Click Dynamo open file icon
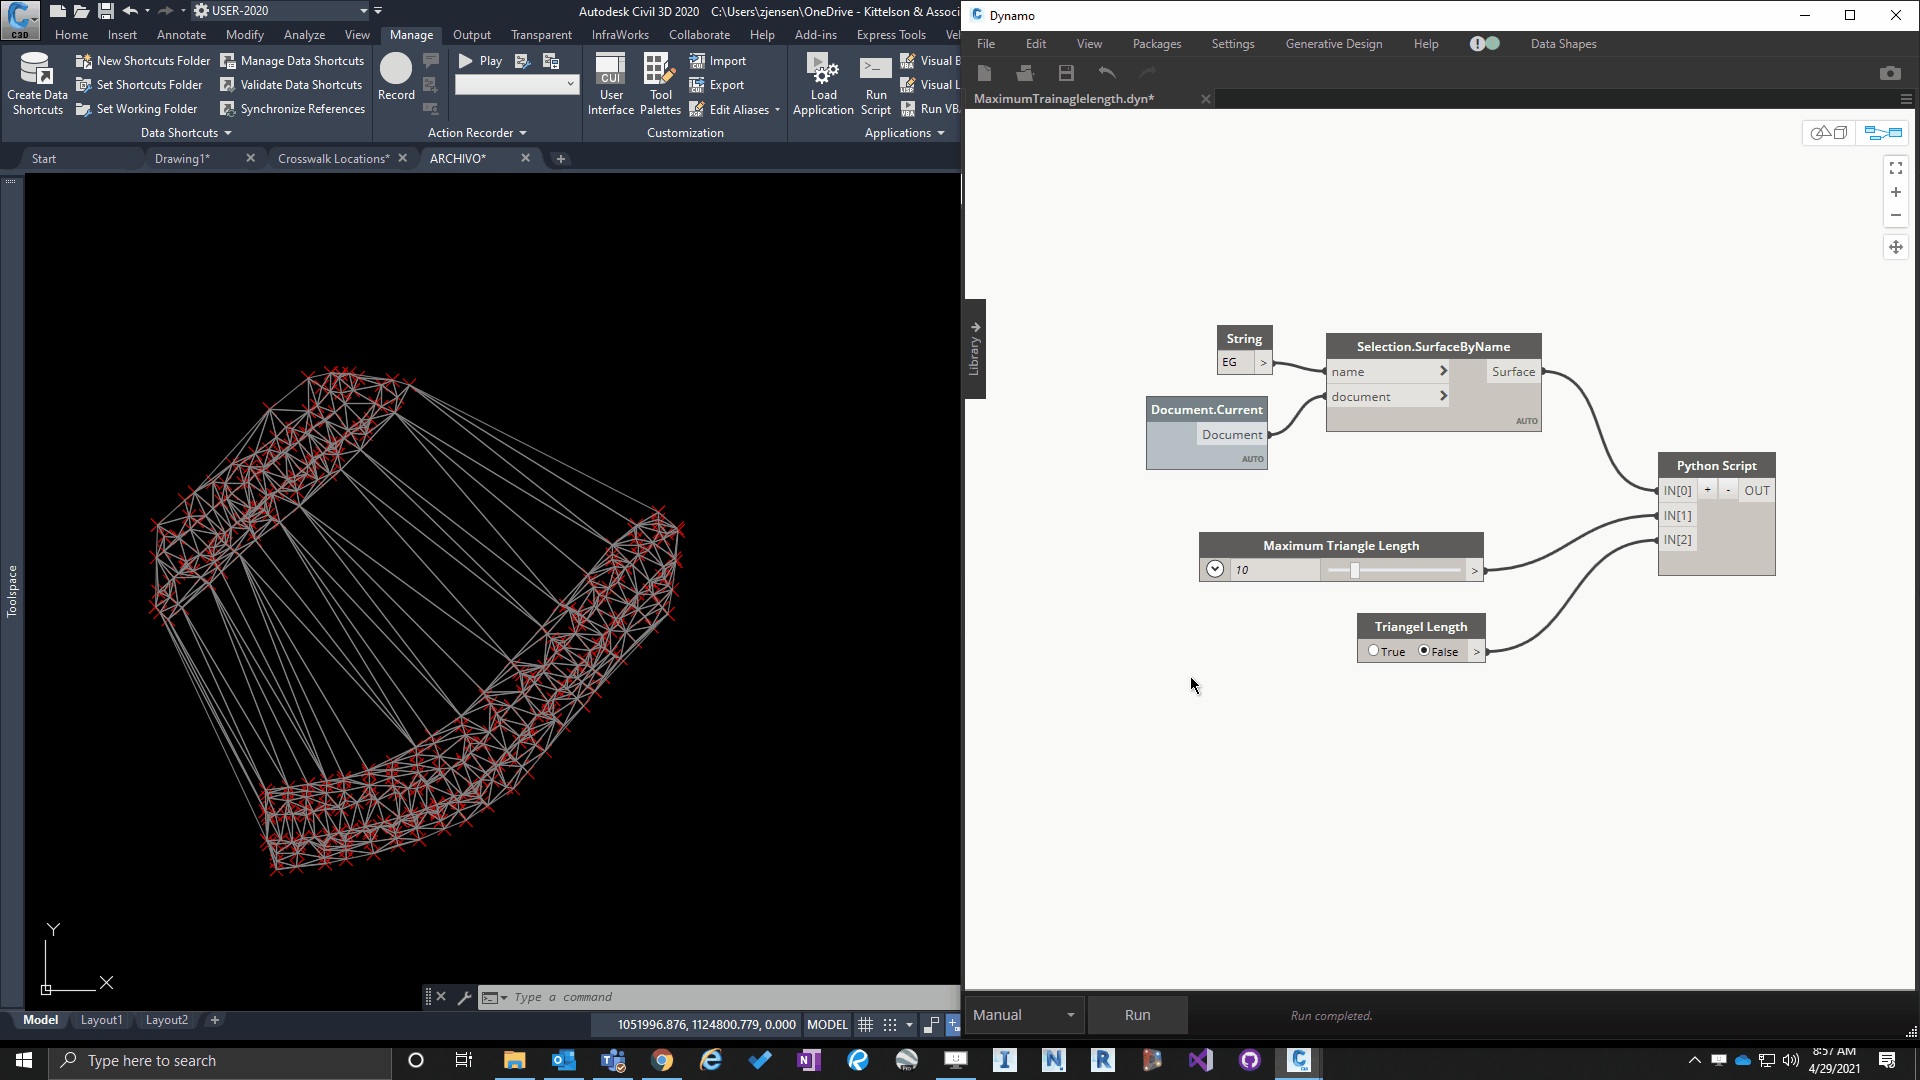The image size is (1920, 1080). click(x=1025, y=73)
